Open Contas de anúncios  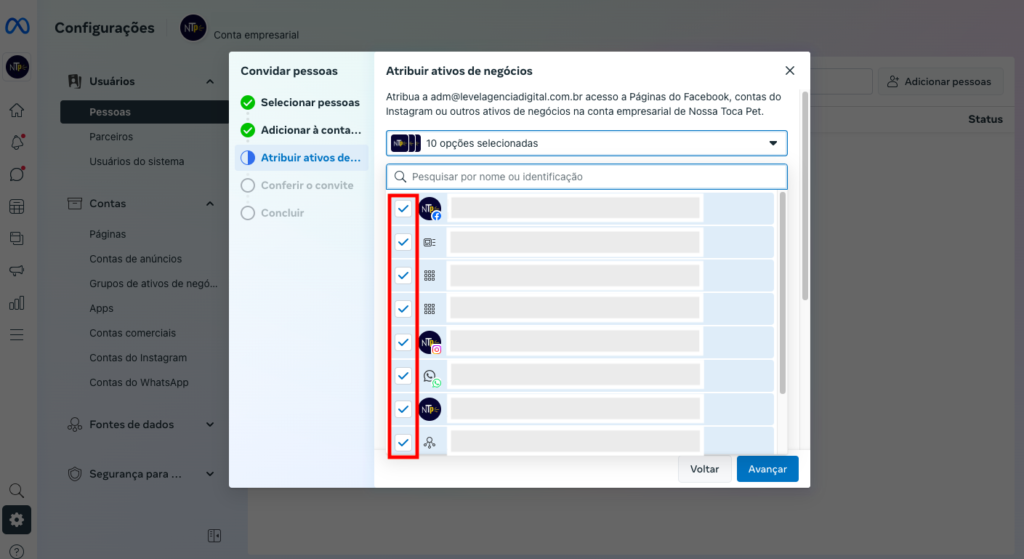(135, 259)
